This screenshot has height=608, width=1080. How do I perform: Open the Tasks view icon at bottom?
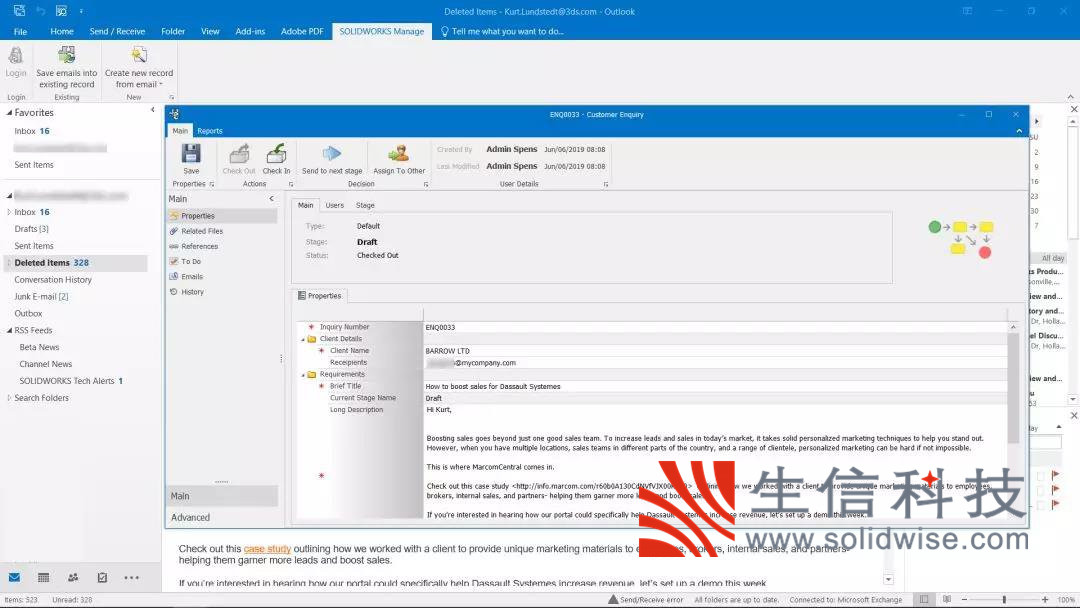[102, 578]
